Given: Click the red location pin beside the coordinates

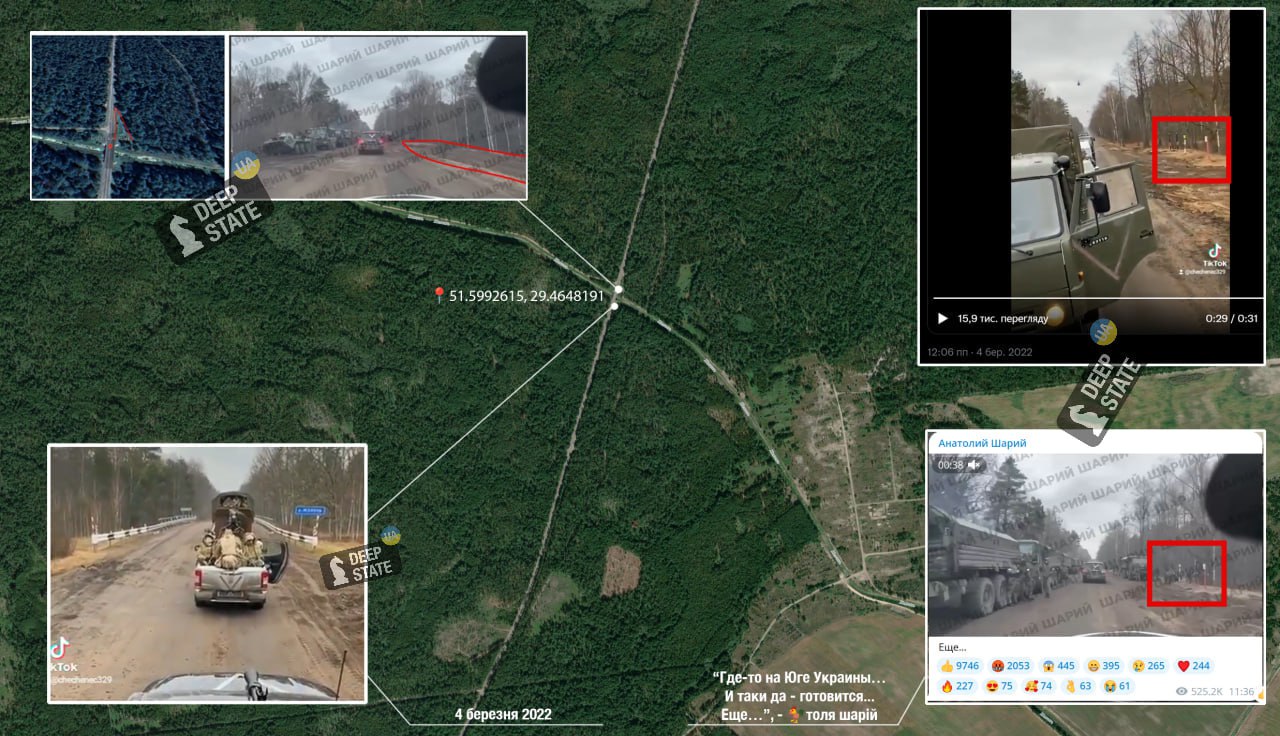Looking at the screenshot, I should click(438, 295).
